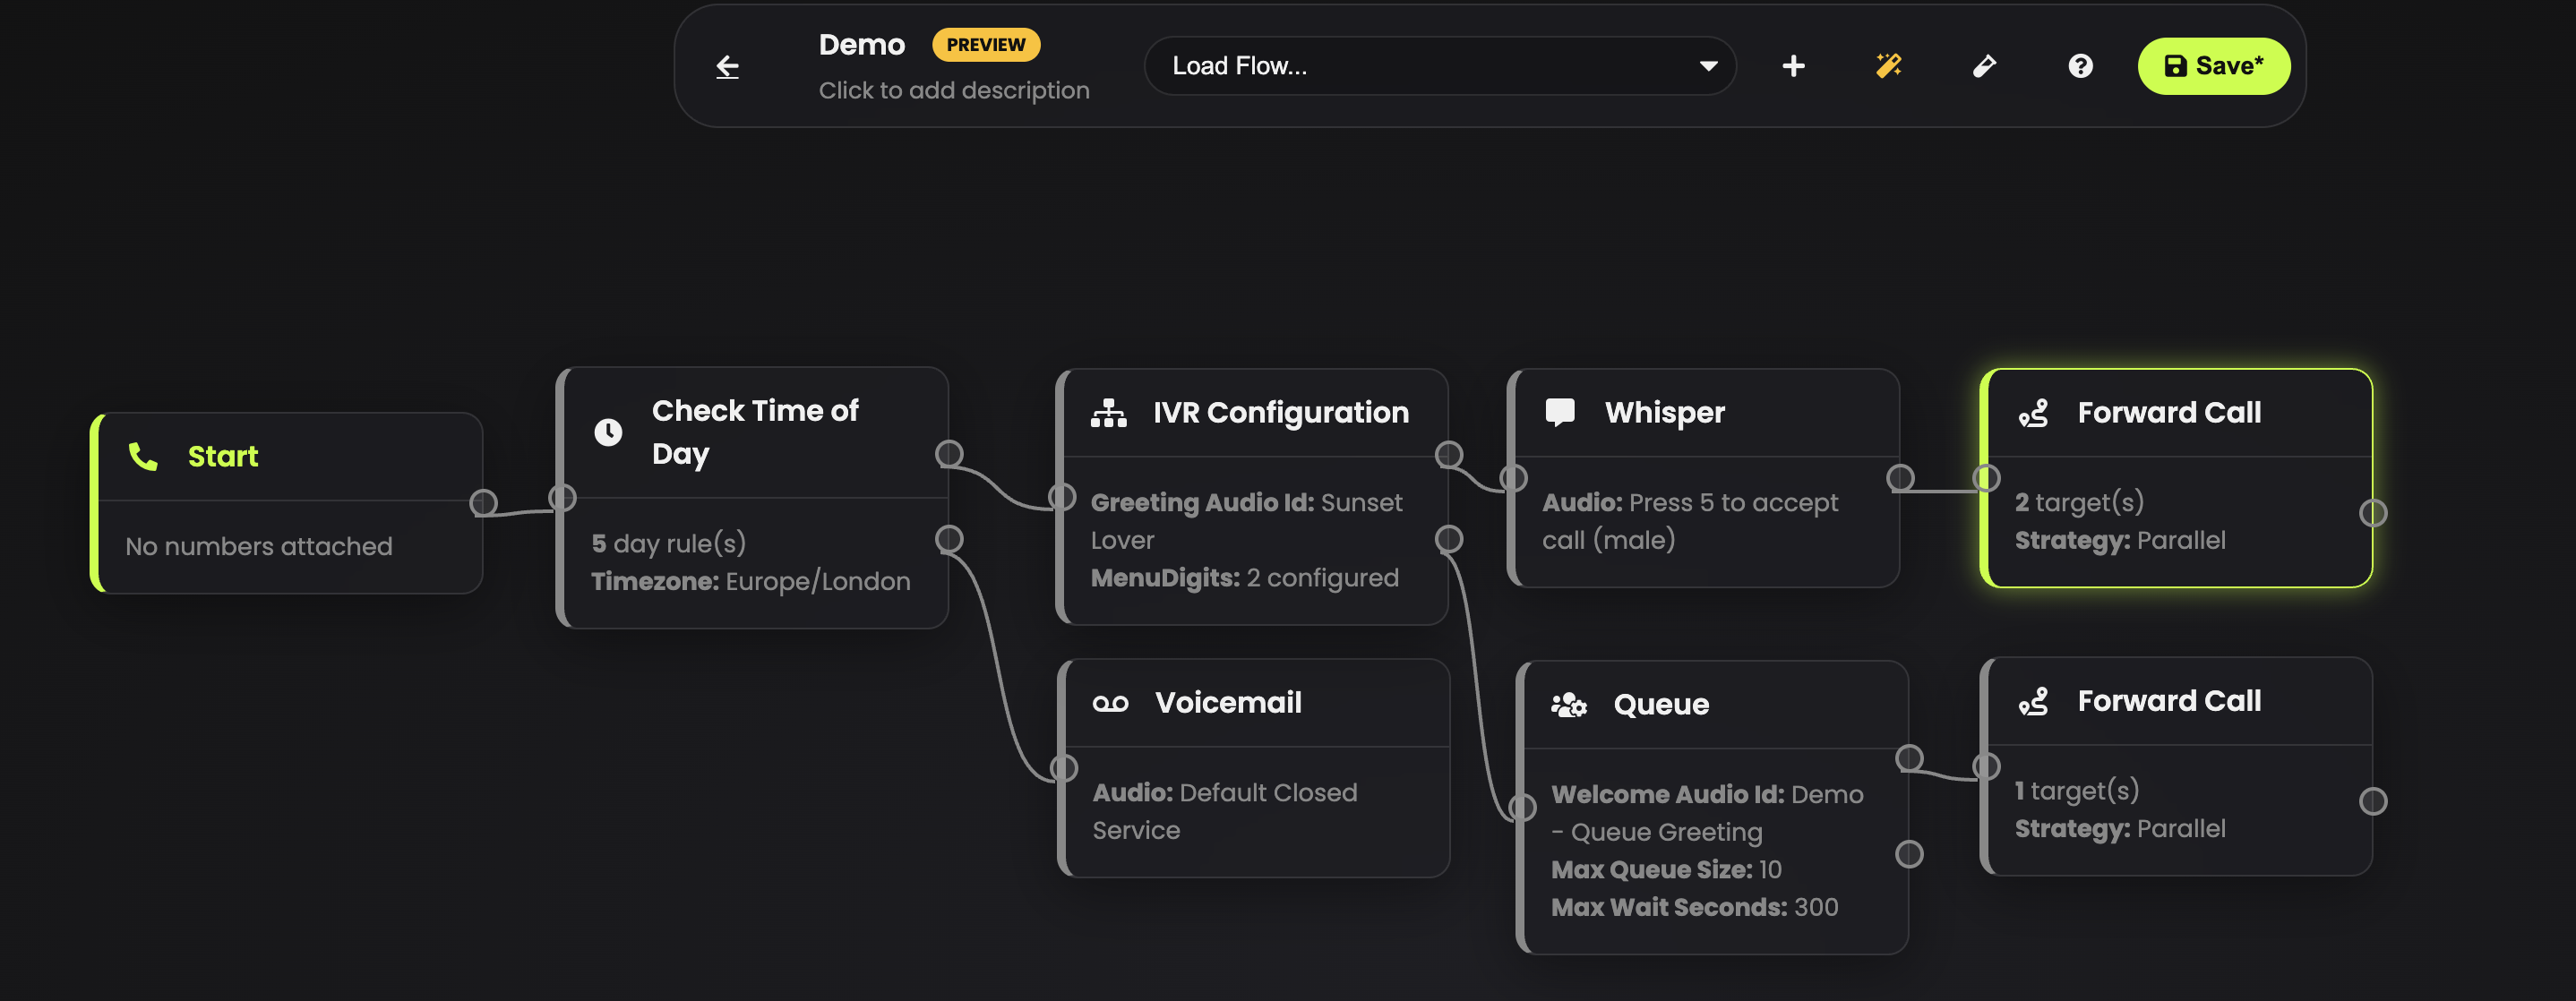Click 'Welcome Audio Id: Demo' text

pyautogui.click(x=1707, y=795)
